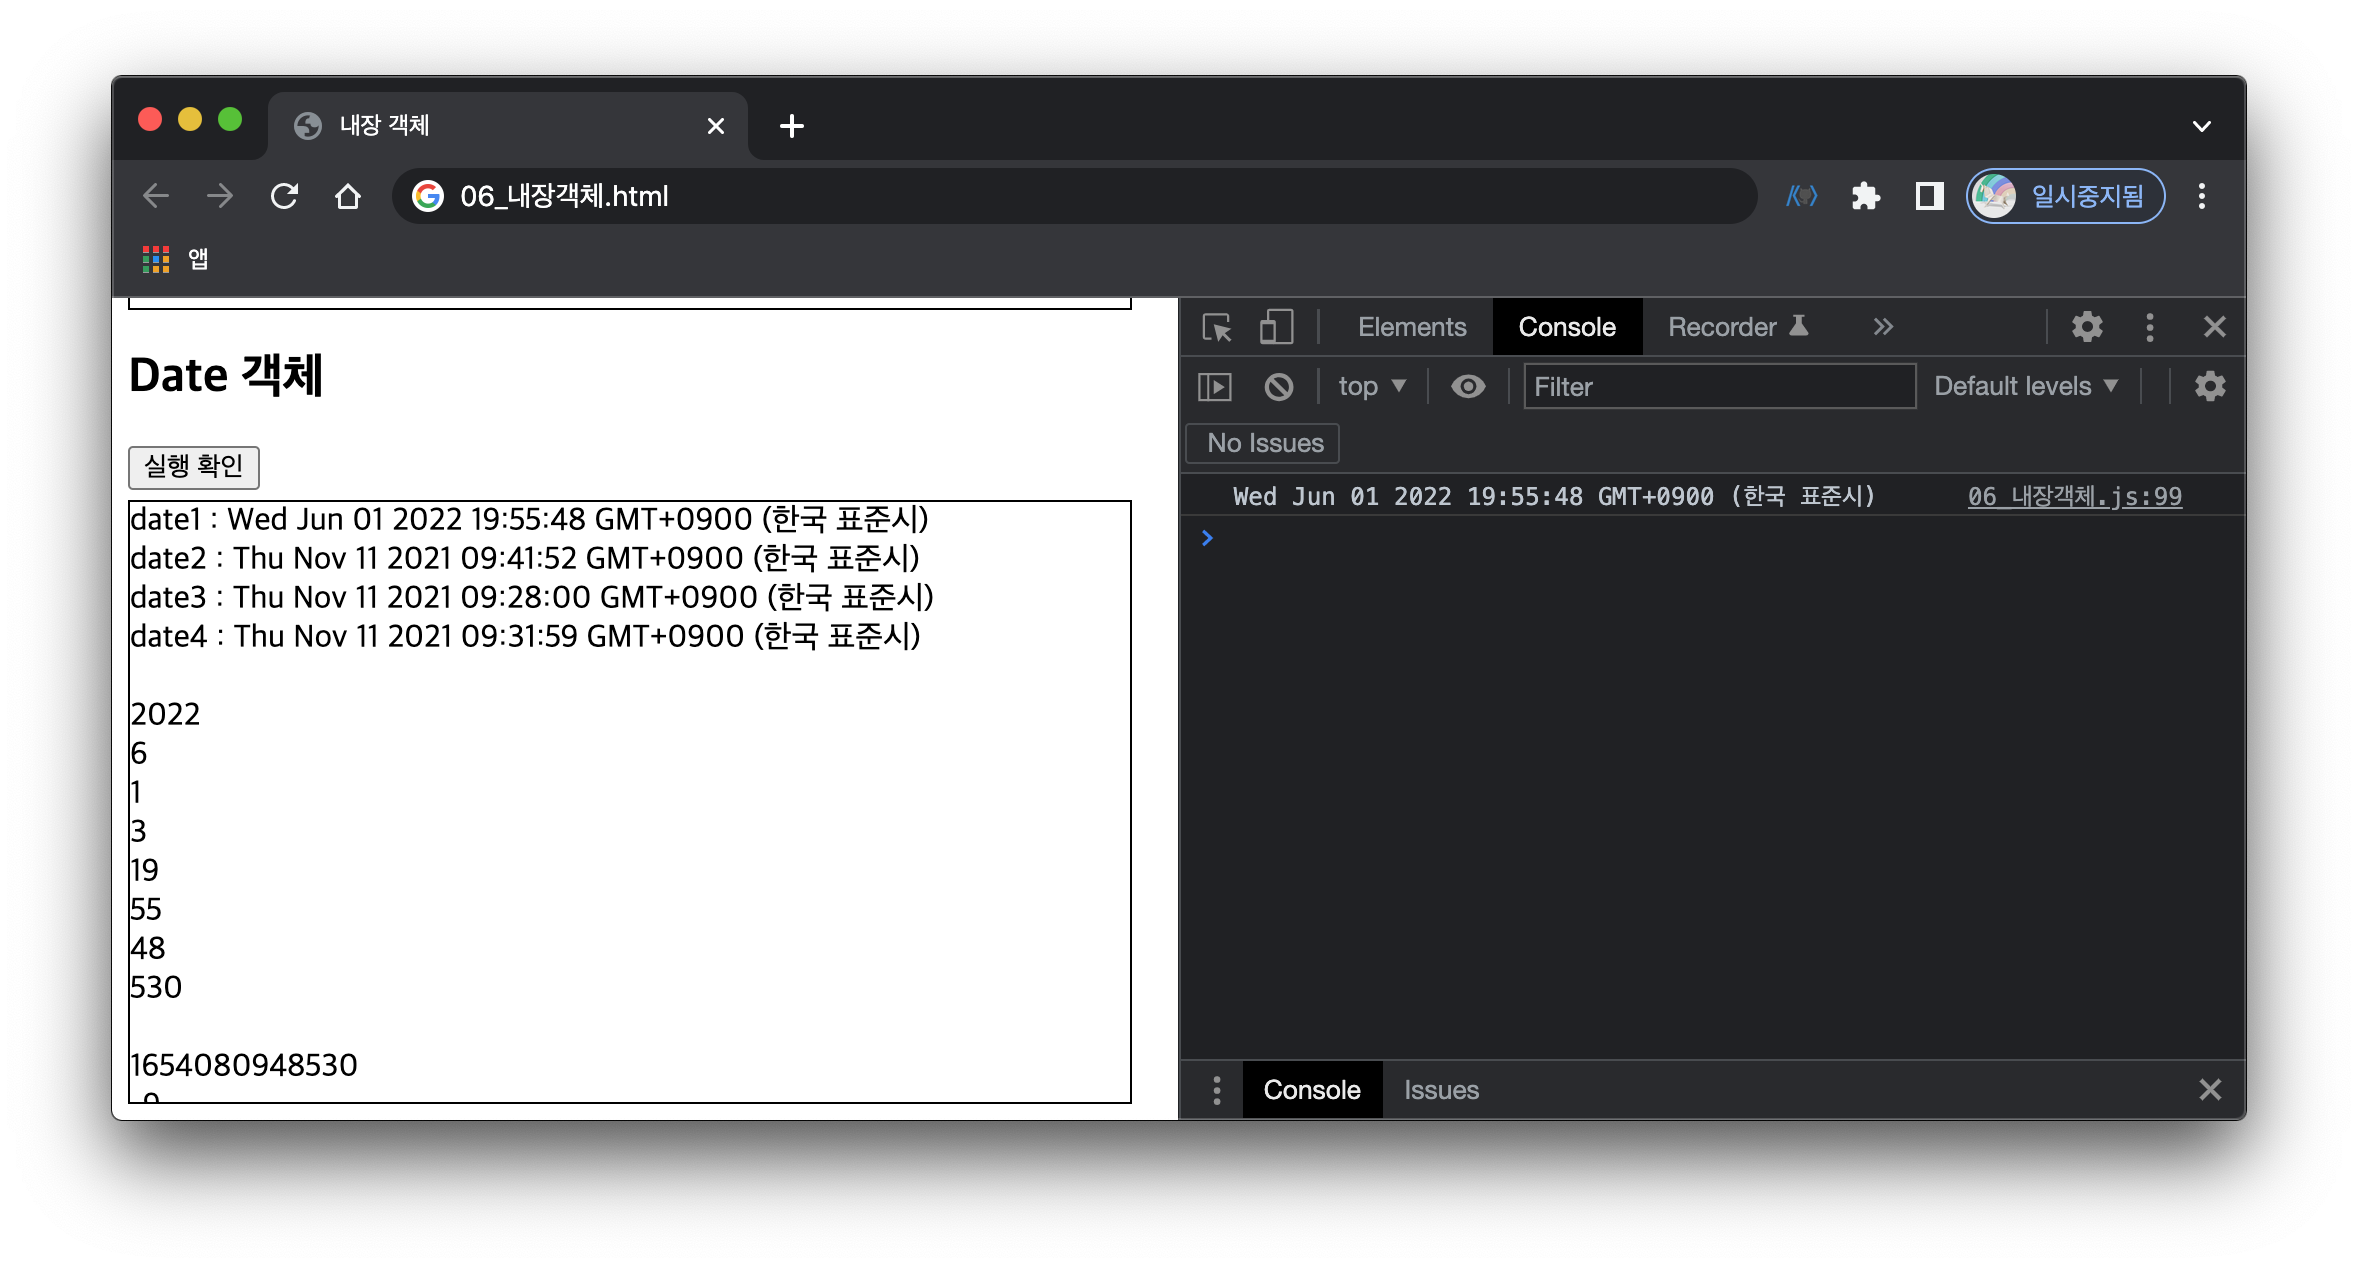
Task: Click the side panel icon in toolbar
Action: coord(1928,196)
